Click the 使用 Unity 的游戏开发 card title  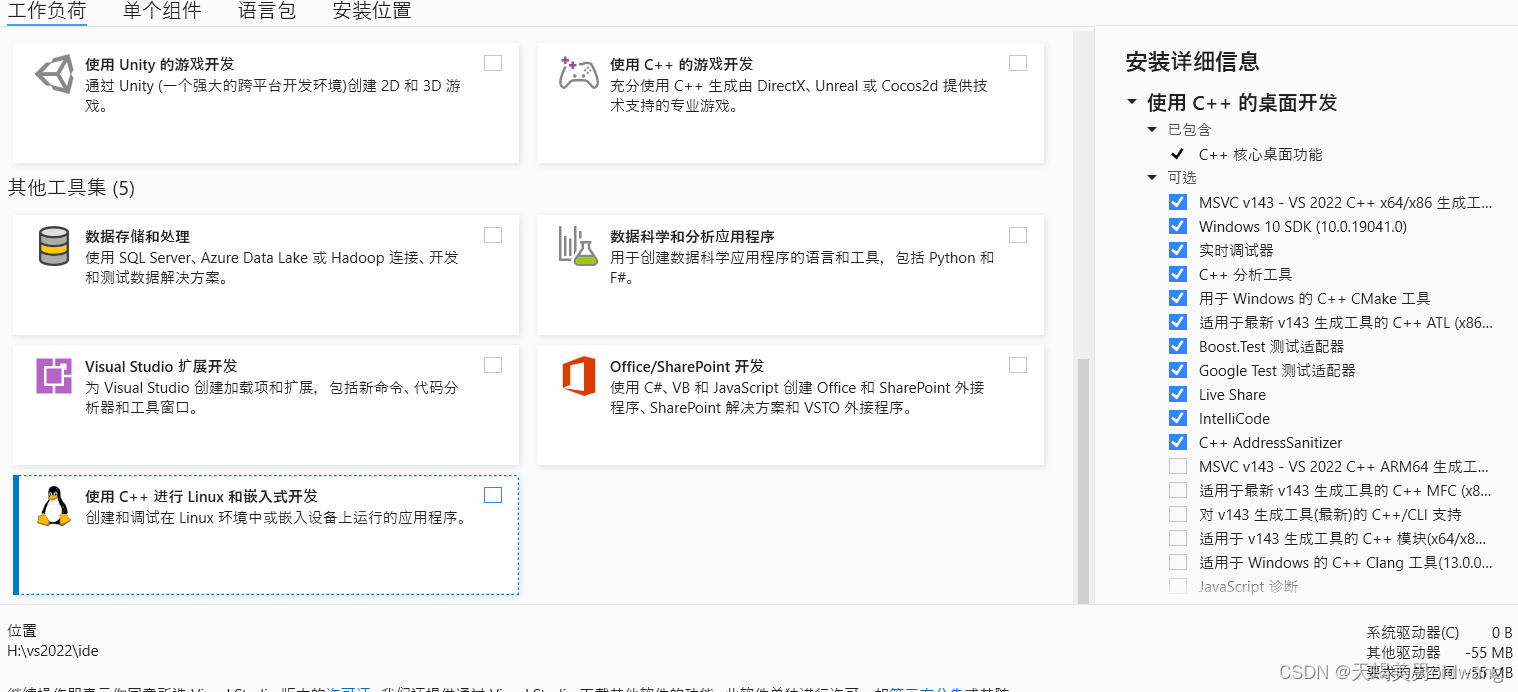159,64
